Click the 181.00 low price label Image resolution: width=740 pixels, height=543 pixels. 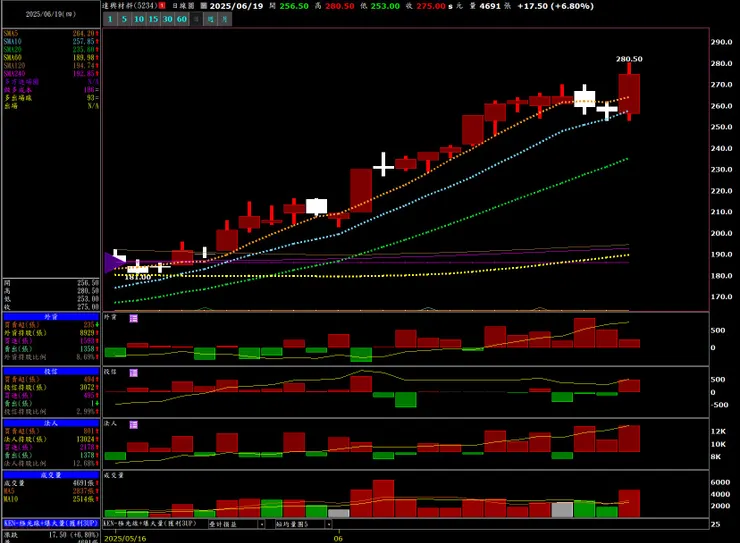(x=137, y=277)
